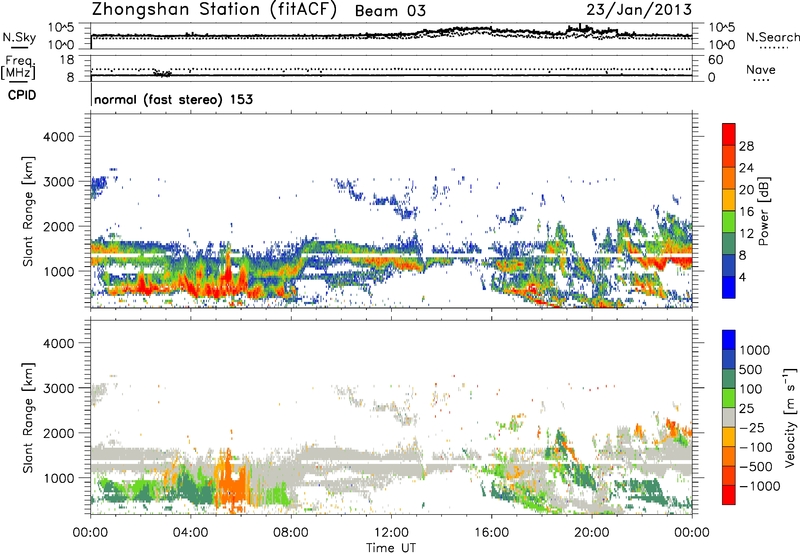Click the '28' power colorbar label

[x=746, y=146]
